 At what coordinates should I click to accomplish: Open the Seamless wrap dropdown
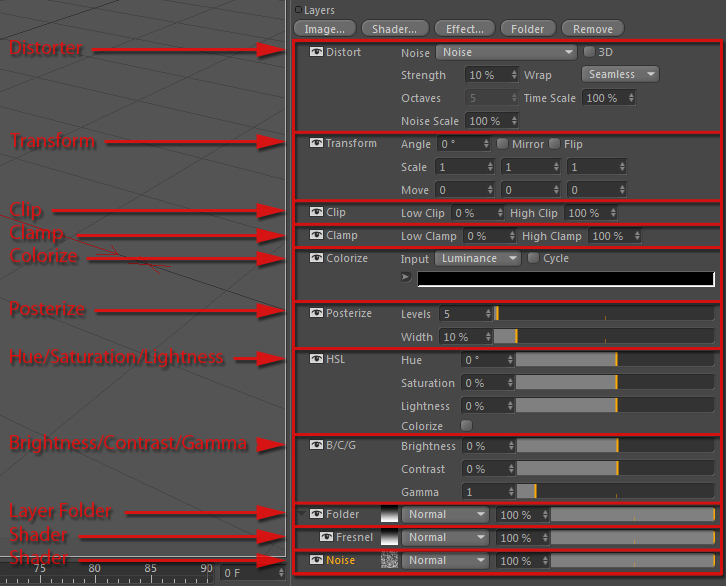pyautogui.click(x=620, y=75)
